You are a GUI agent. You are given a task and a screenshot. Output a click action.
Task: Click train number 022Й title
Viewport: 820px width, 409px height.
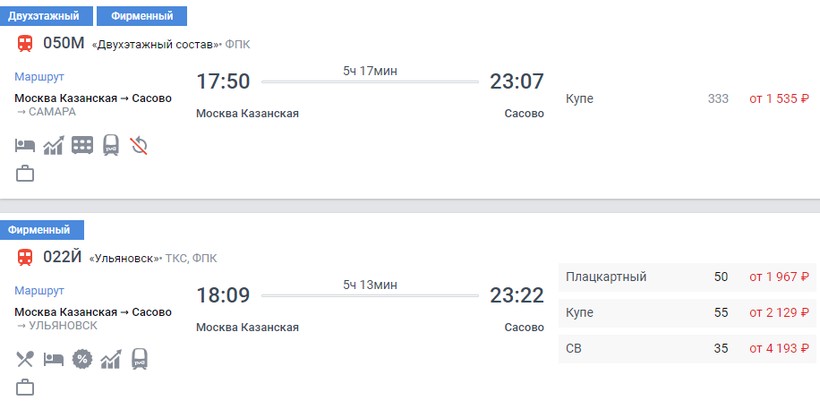(x=62, y=257)
